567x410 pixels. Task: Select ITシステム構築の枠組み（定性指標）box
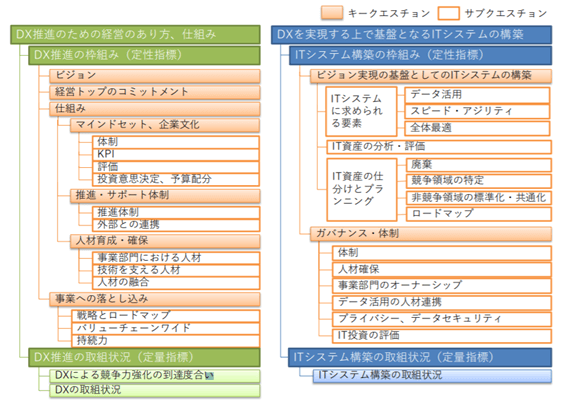(x=421, y=55)
